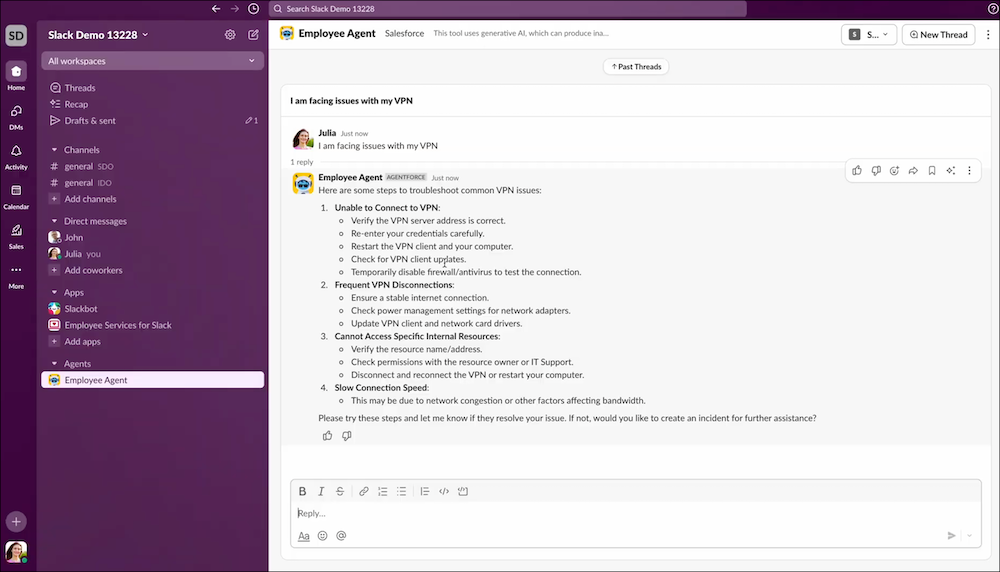Collapse the Channels section
The height and width of the screenshot is (572, 1000).
tap(54, 150)
